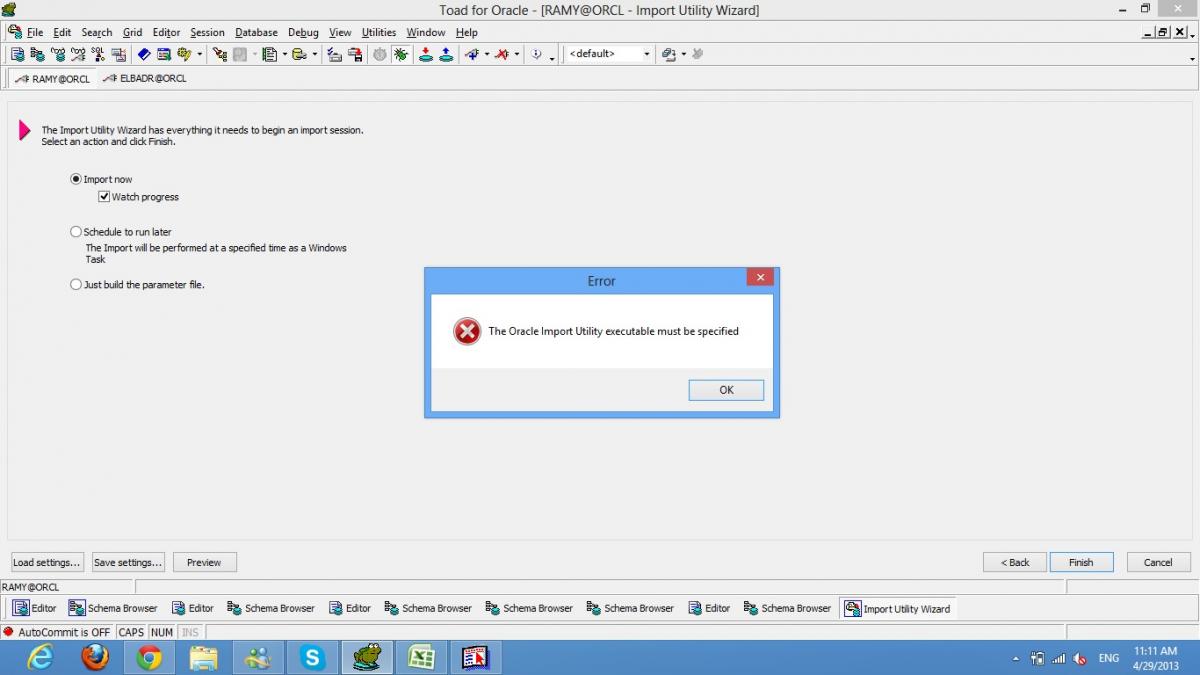1200x675 pixels.
Task: Click the green bug debug icon
Action: point(400,54)
